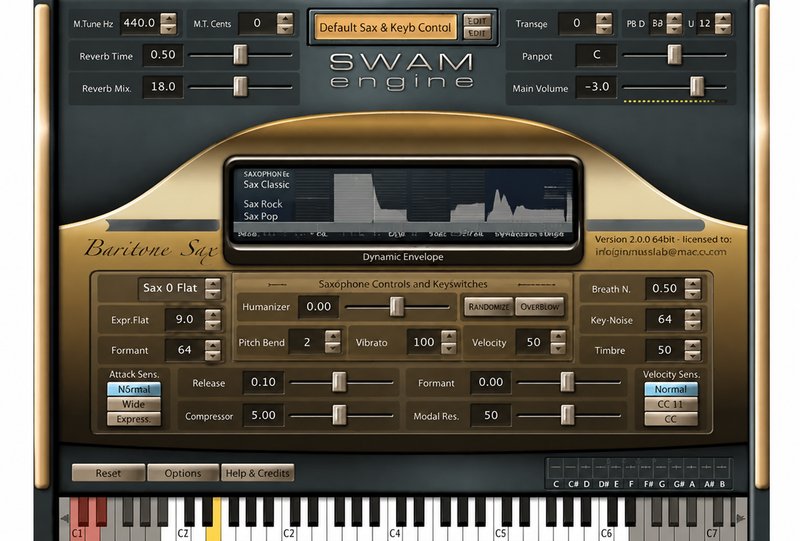Decrease Expr.Flat value

coord(213,325)
